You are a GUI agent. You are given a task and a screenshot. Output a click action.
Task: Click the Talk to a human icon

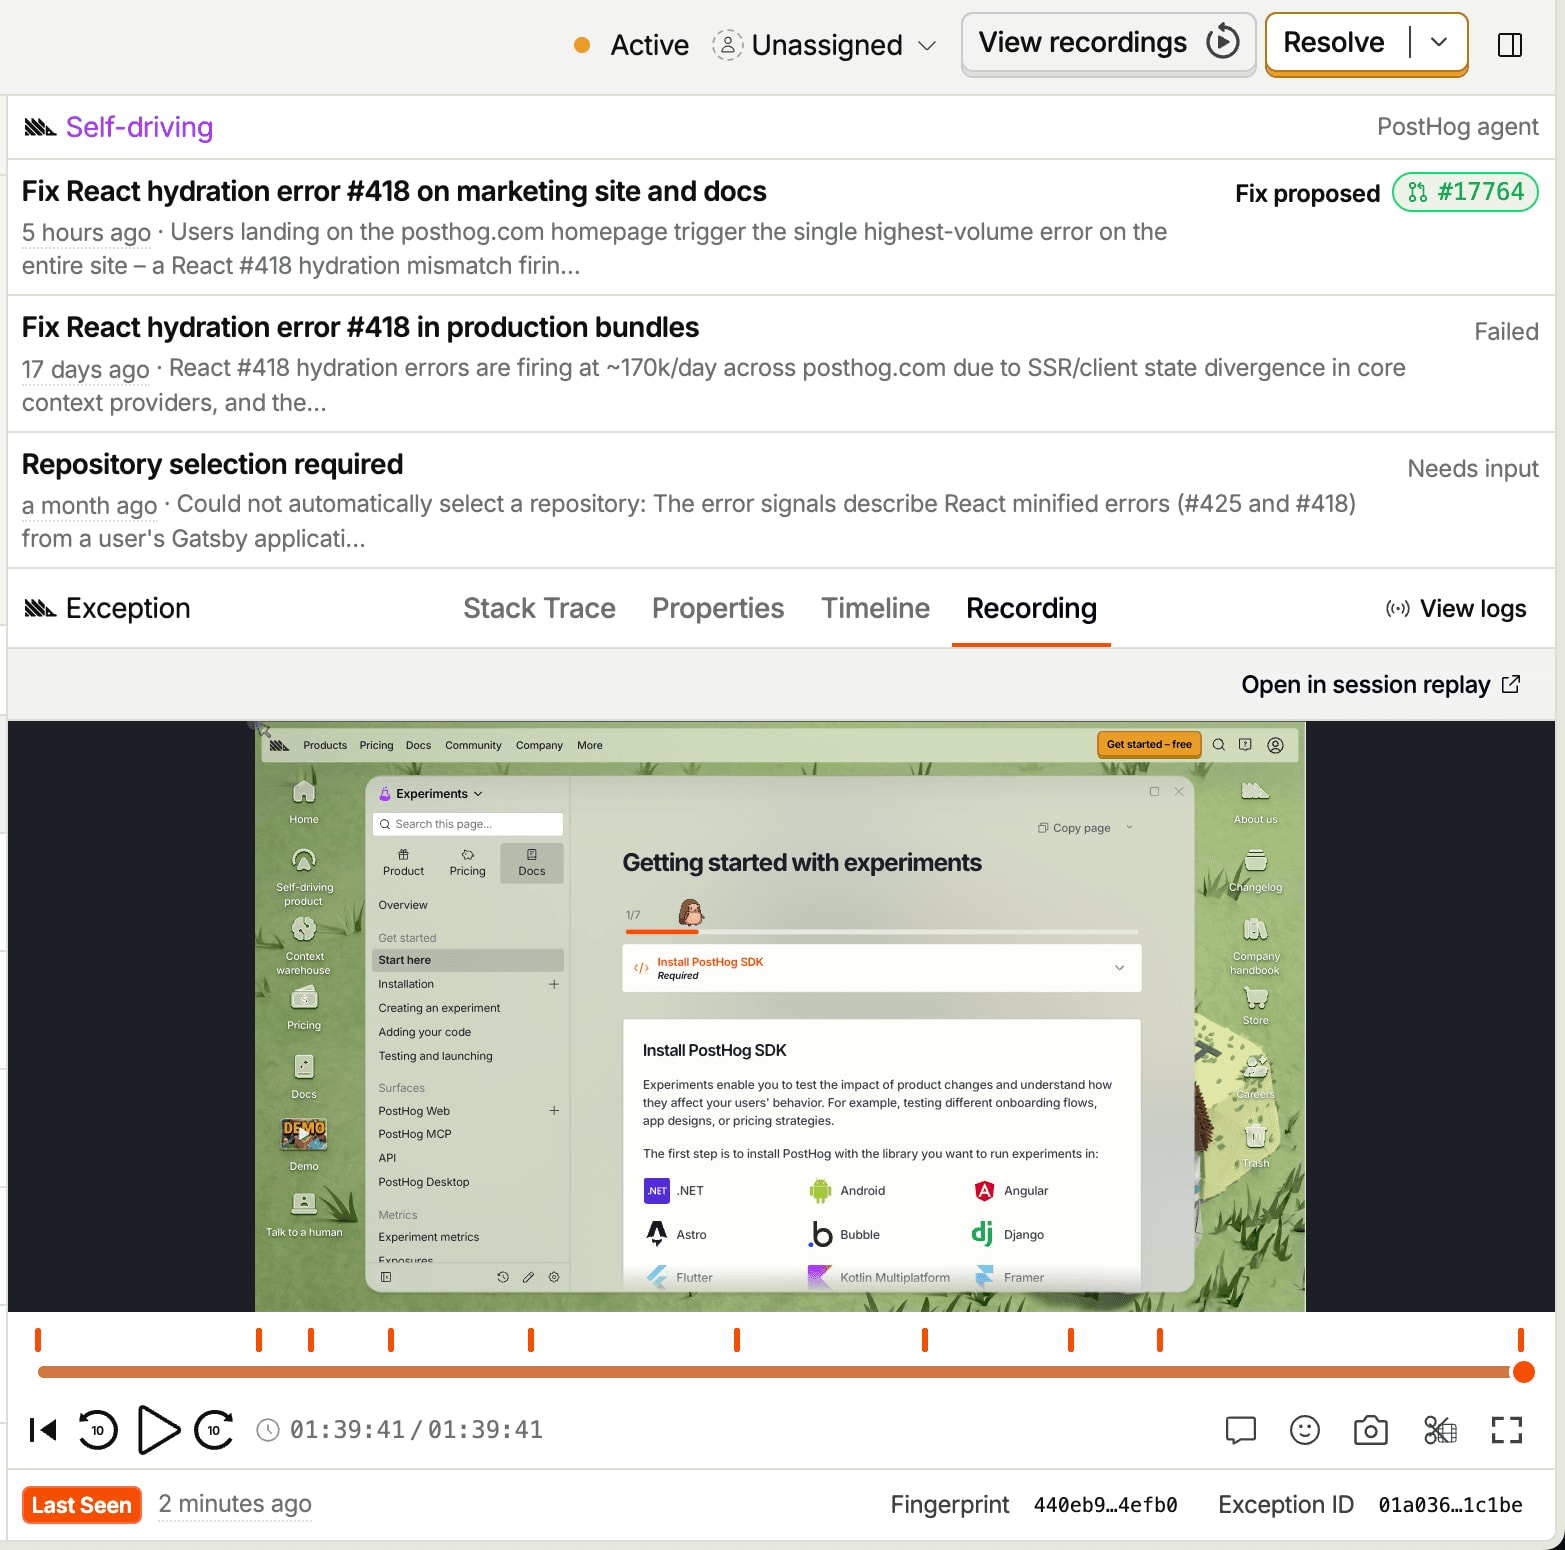click(304, 1214)
